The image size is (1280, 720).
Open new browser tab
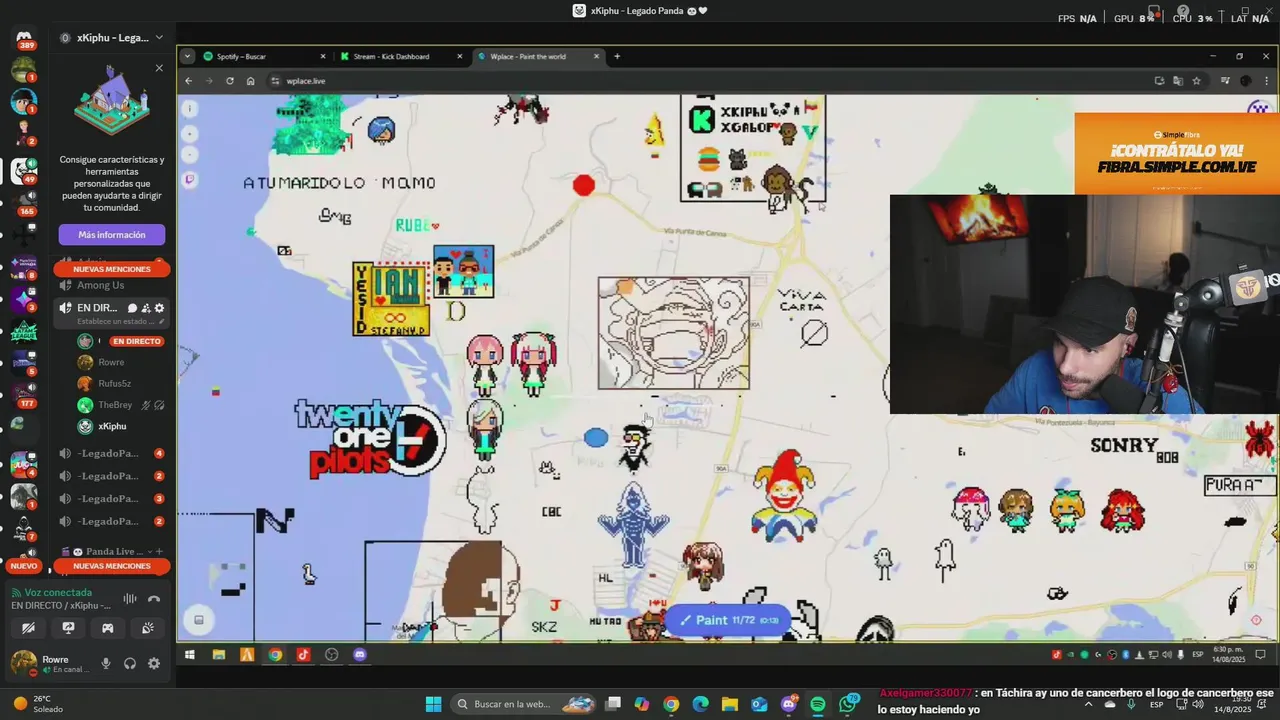[617, 56]
